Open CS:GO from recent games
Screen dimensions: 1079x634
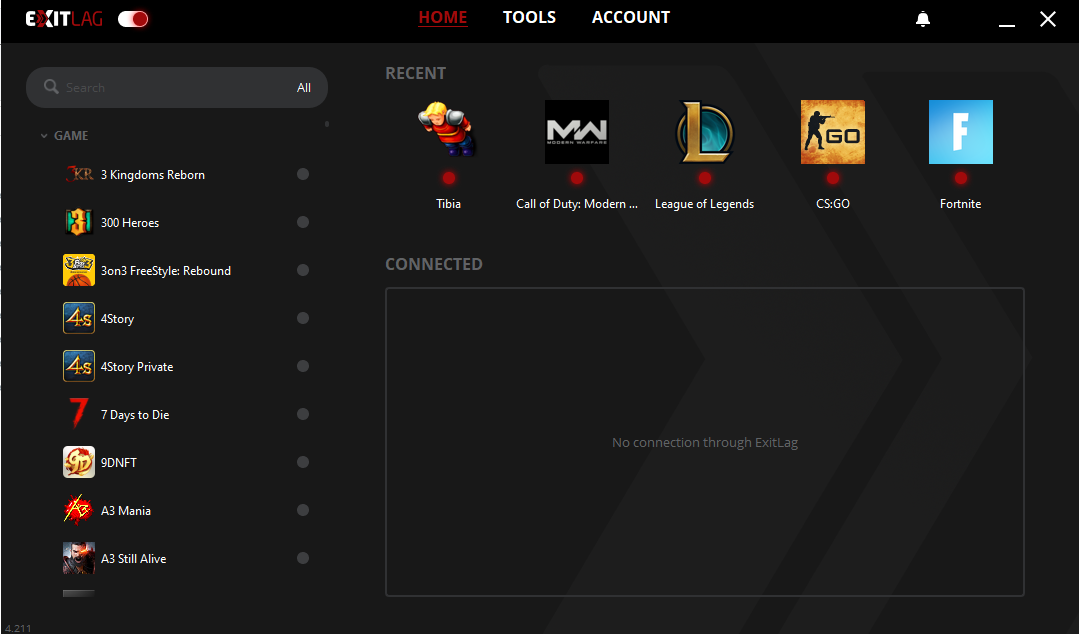[x=833, y=132]
